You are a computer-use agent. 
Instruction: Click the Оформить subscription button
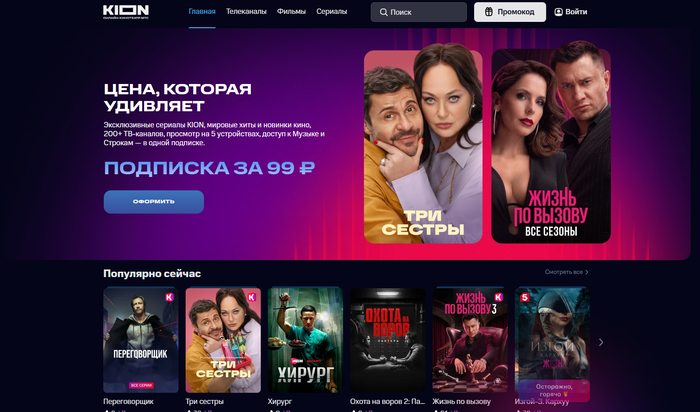point(154,202)
